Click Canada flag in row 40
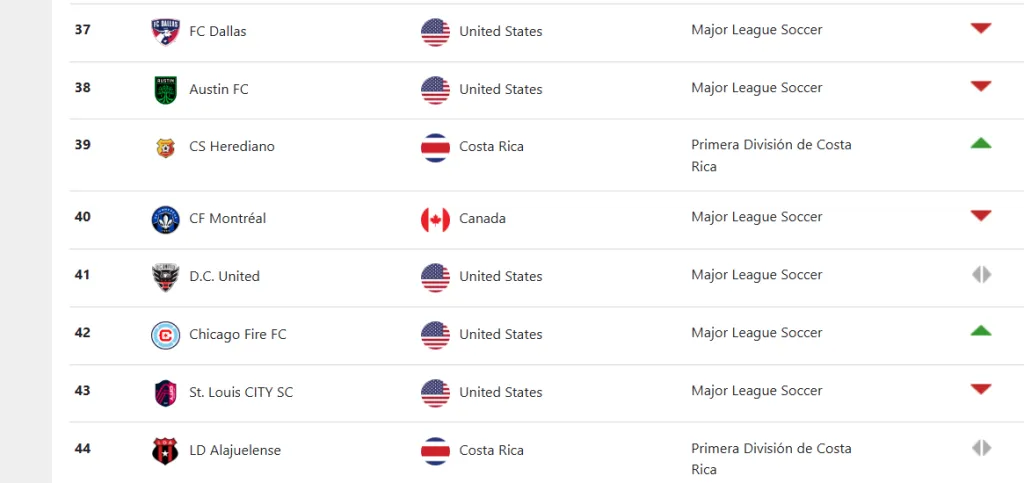This screenshot has height=483, width=1024. pyautogui.click(x=435, y=219)
